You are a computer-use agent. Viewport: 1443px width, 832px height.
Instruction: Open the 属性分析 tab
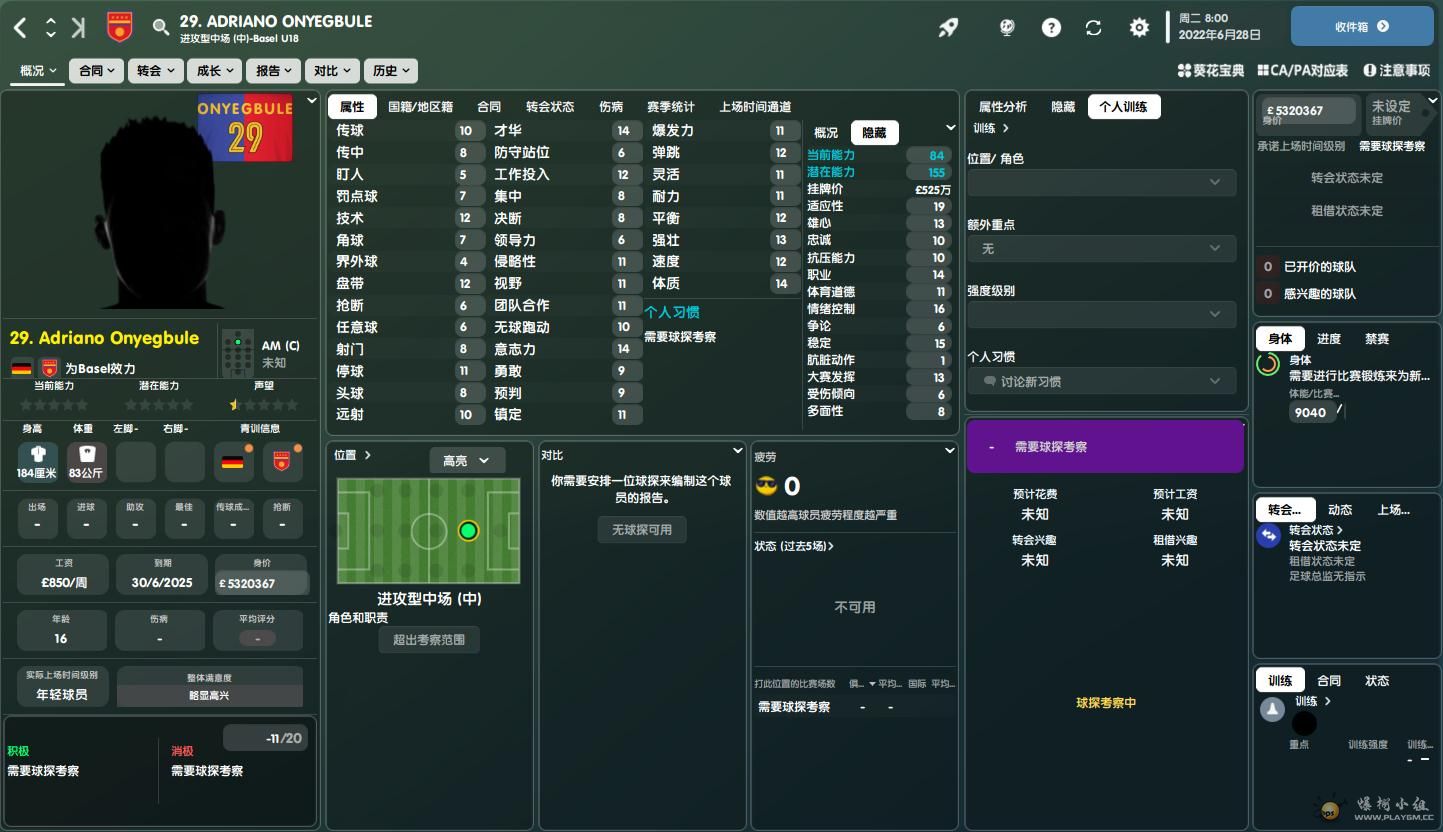[1002, 107]
